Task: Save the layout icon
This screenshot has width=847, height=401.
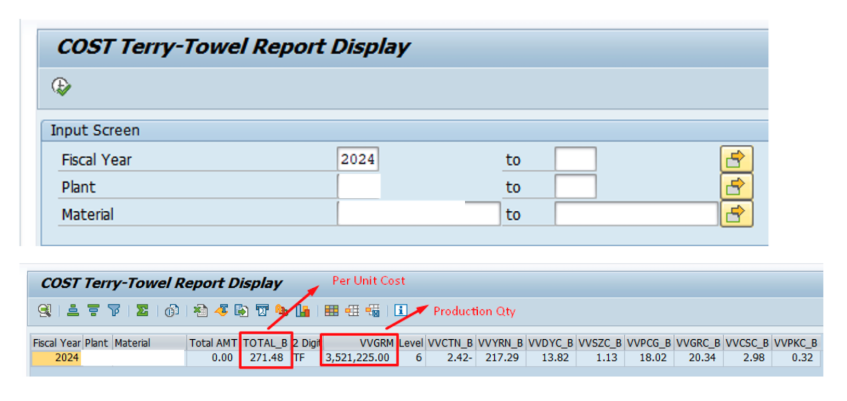Action: (x=372, y=310)
